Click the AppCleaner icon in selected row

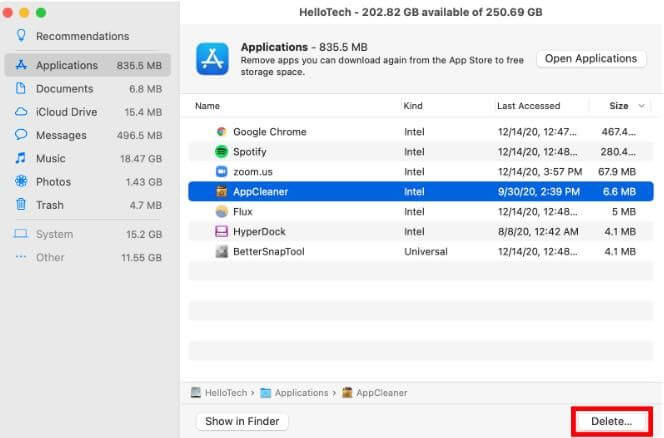222,192
